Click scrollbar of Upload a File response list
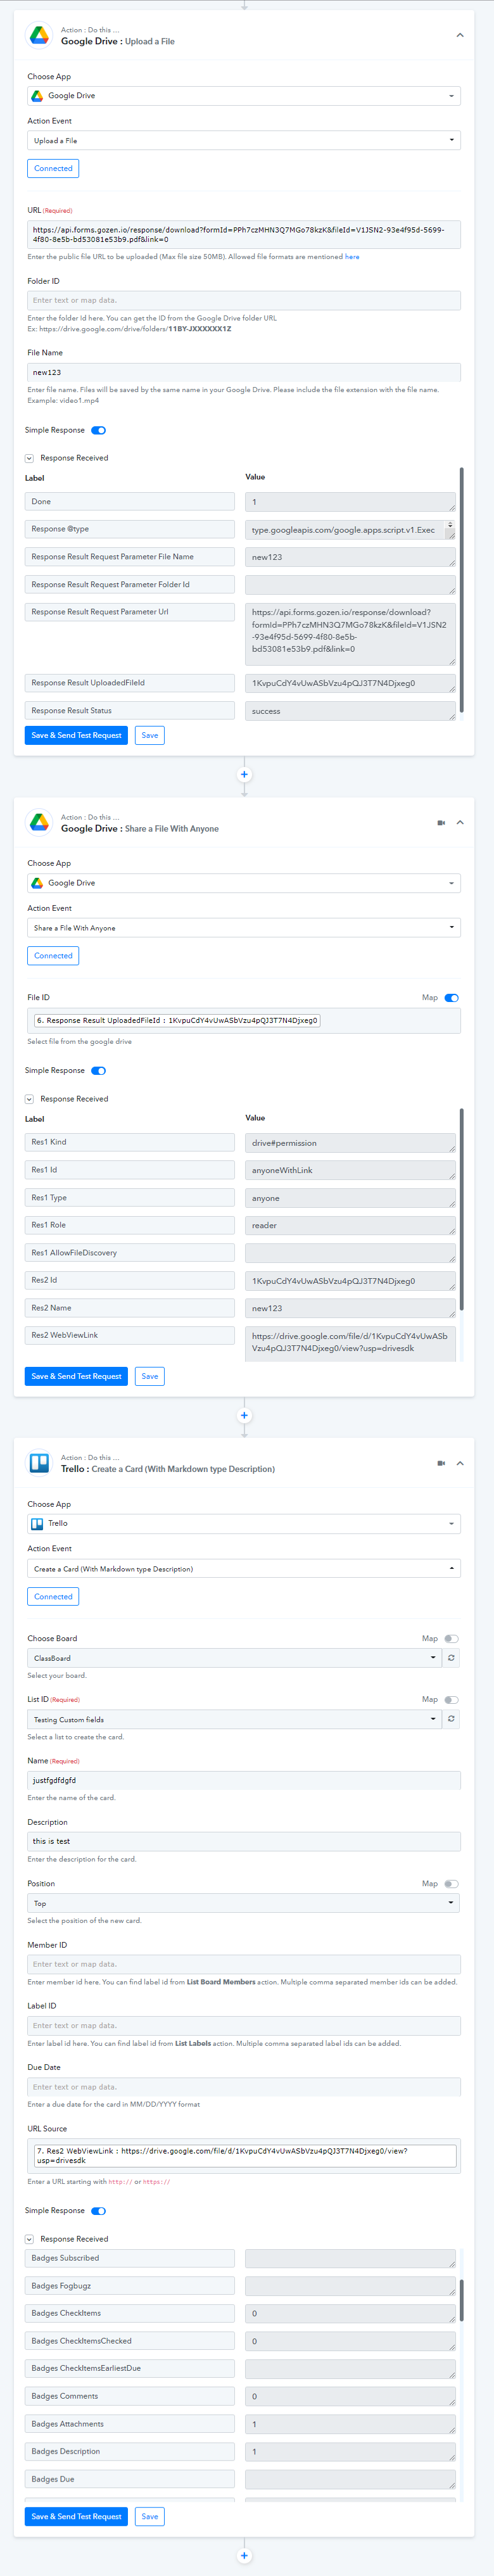Image resolution: width=494 pixels, height=2576 pixels. pos(461,590)
